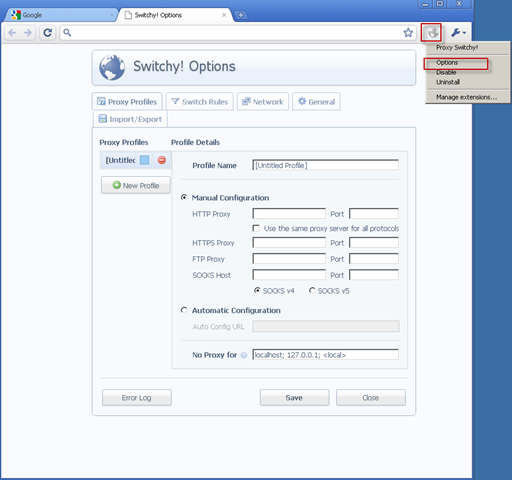Choose Manage extensions... in the menu

click(466, 97)
